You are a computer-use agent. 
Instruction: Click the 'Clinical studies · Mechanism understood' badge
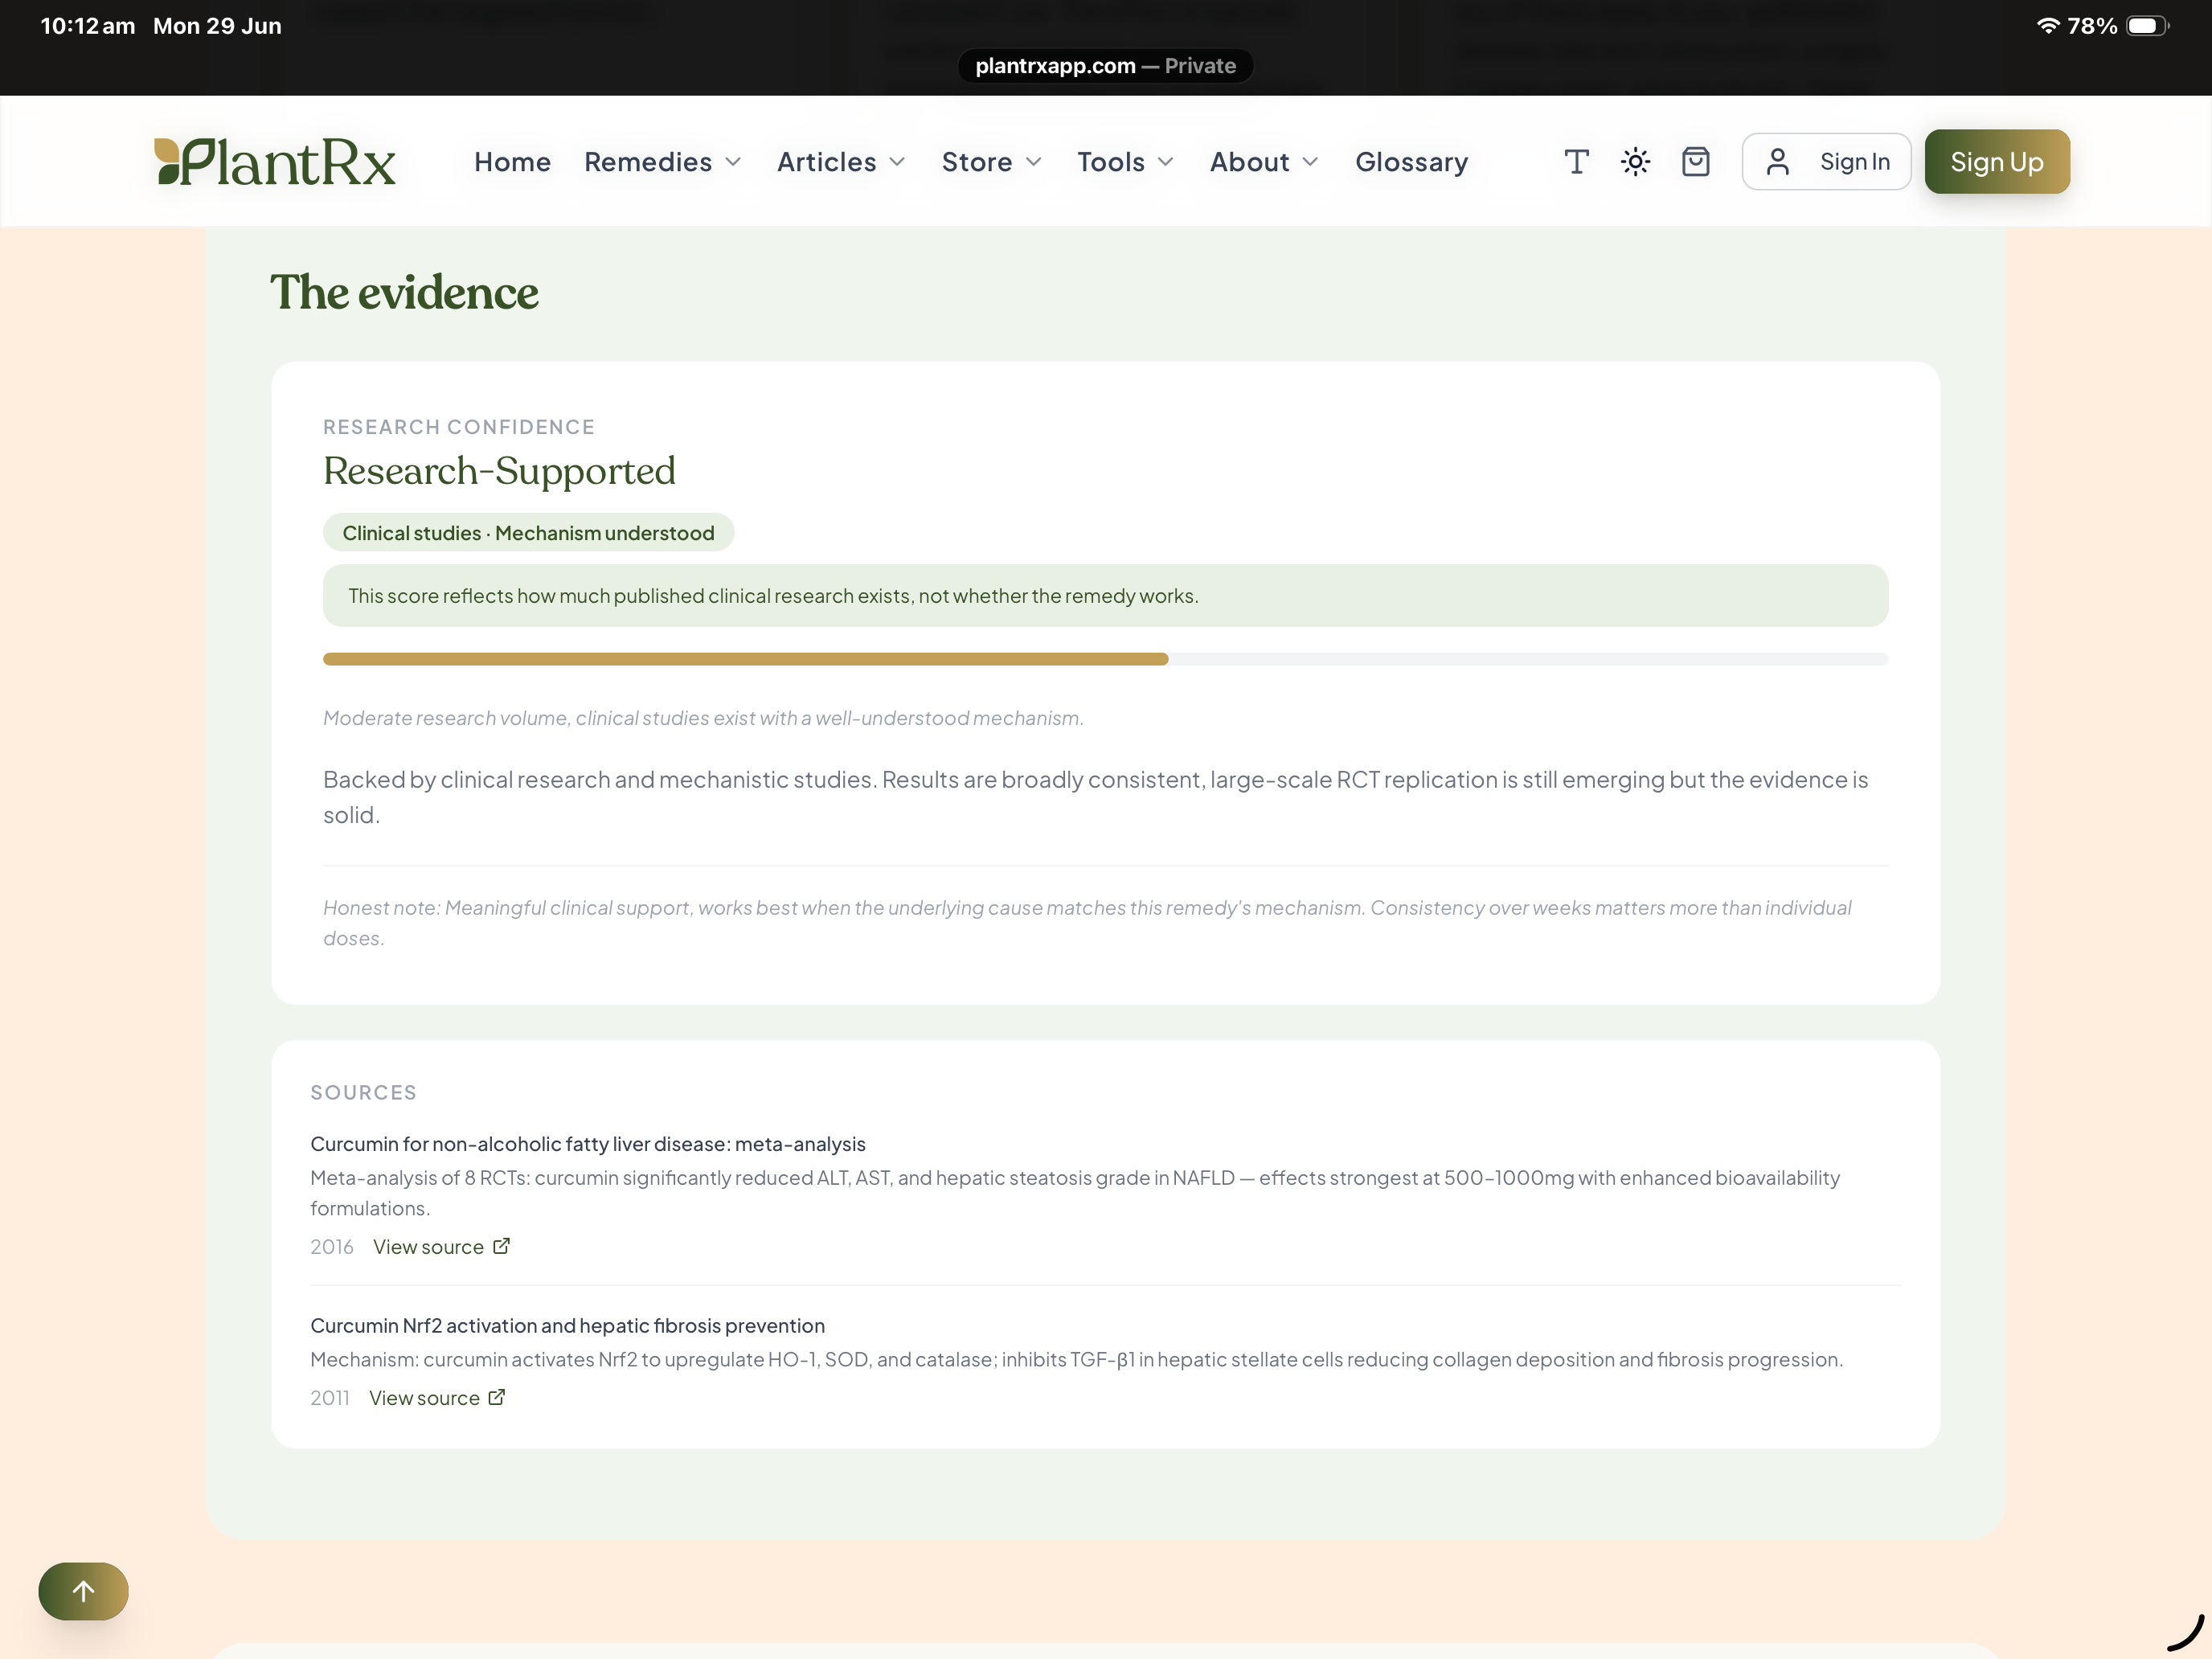click(x=528, y=533)
